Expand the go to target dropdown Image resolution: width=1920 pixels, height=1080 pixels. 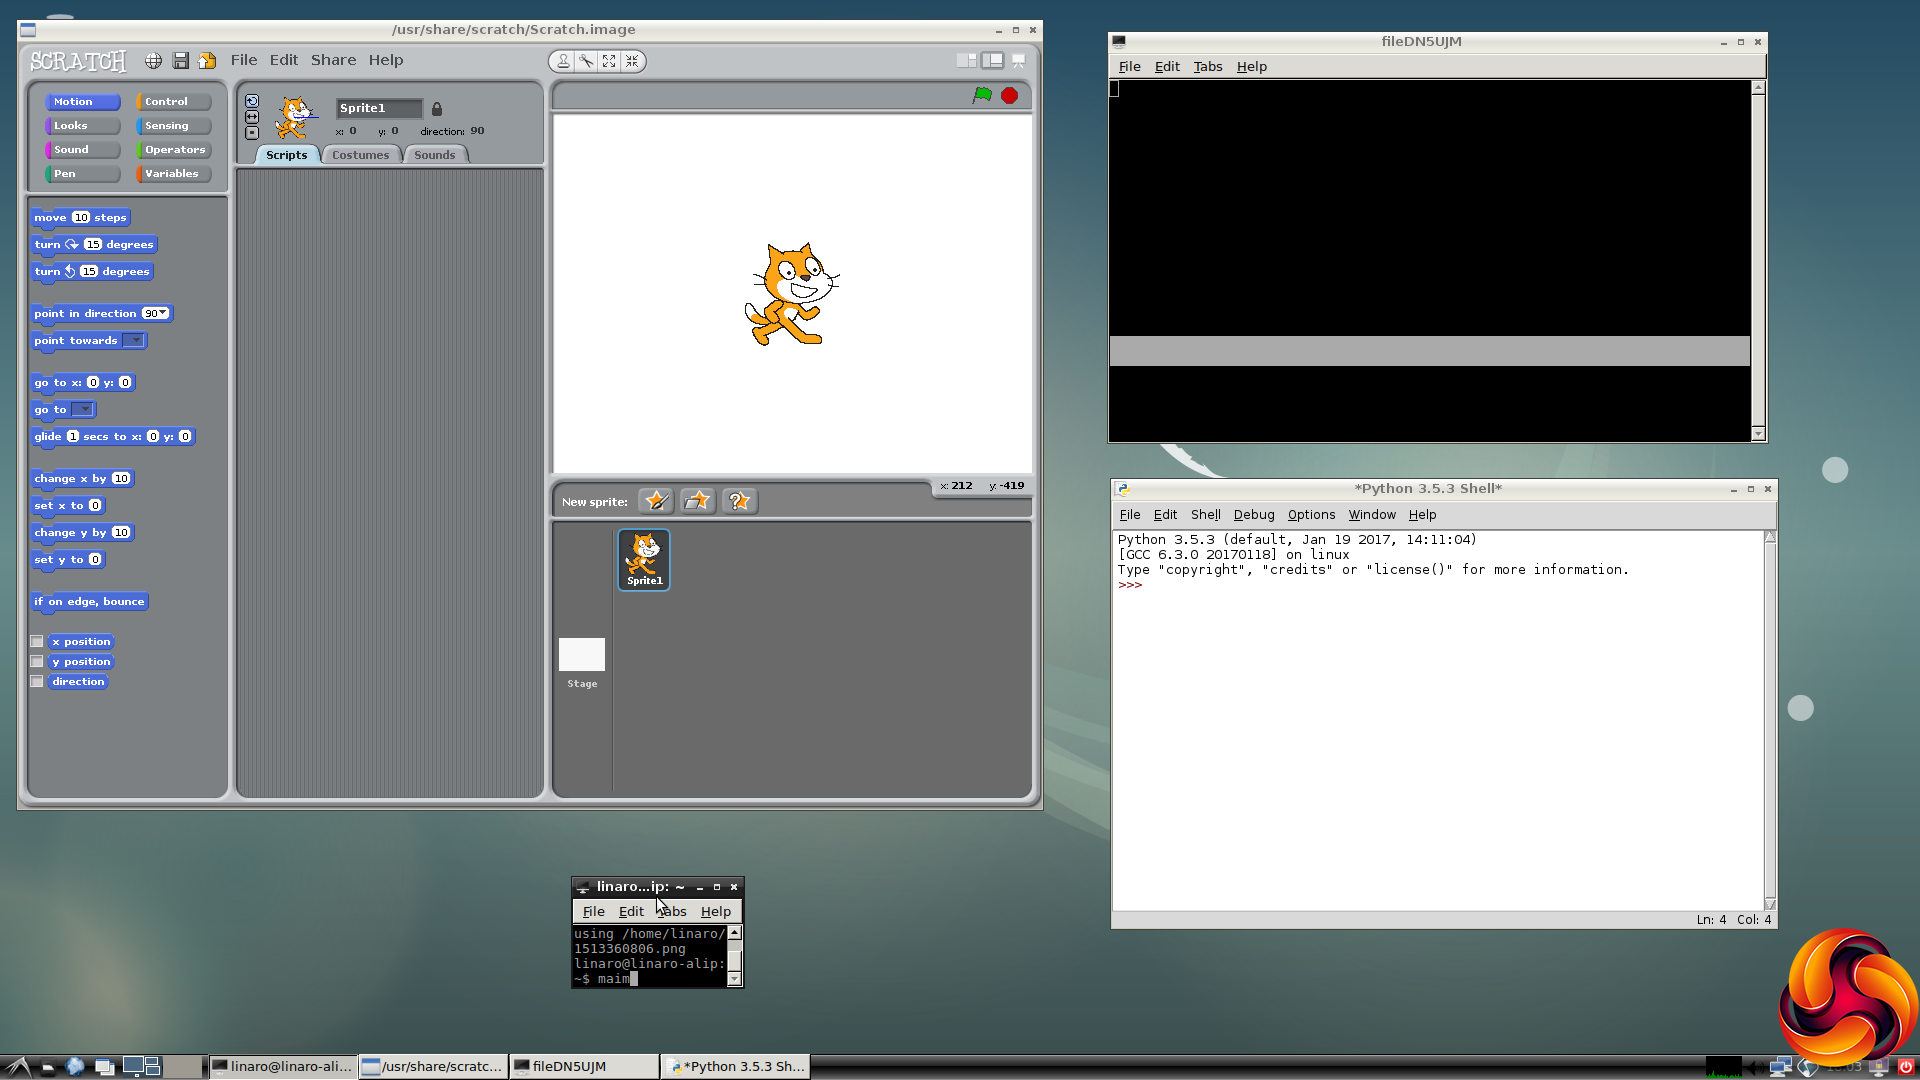(84, 409)
